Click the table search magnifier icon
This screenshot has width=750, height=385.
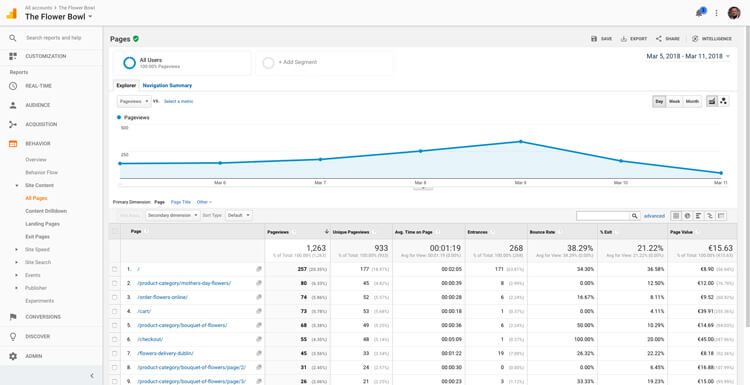point(635,216)
